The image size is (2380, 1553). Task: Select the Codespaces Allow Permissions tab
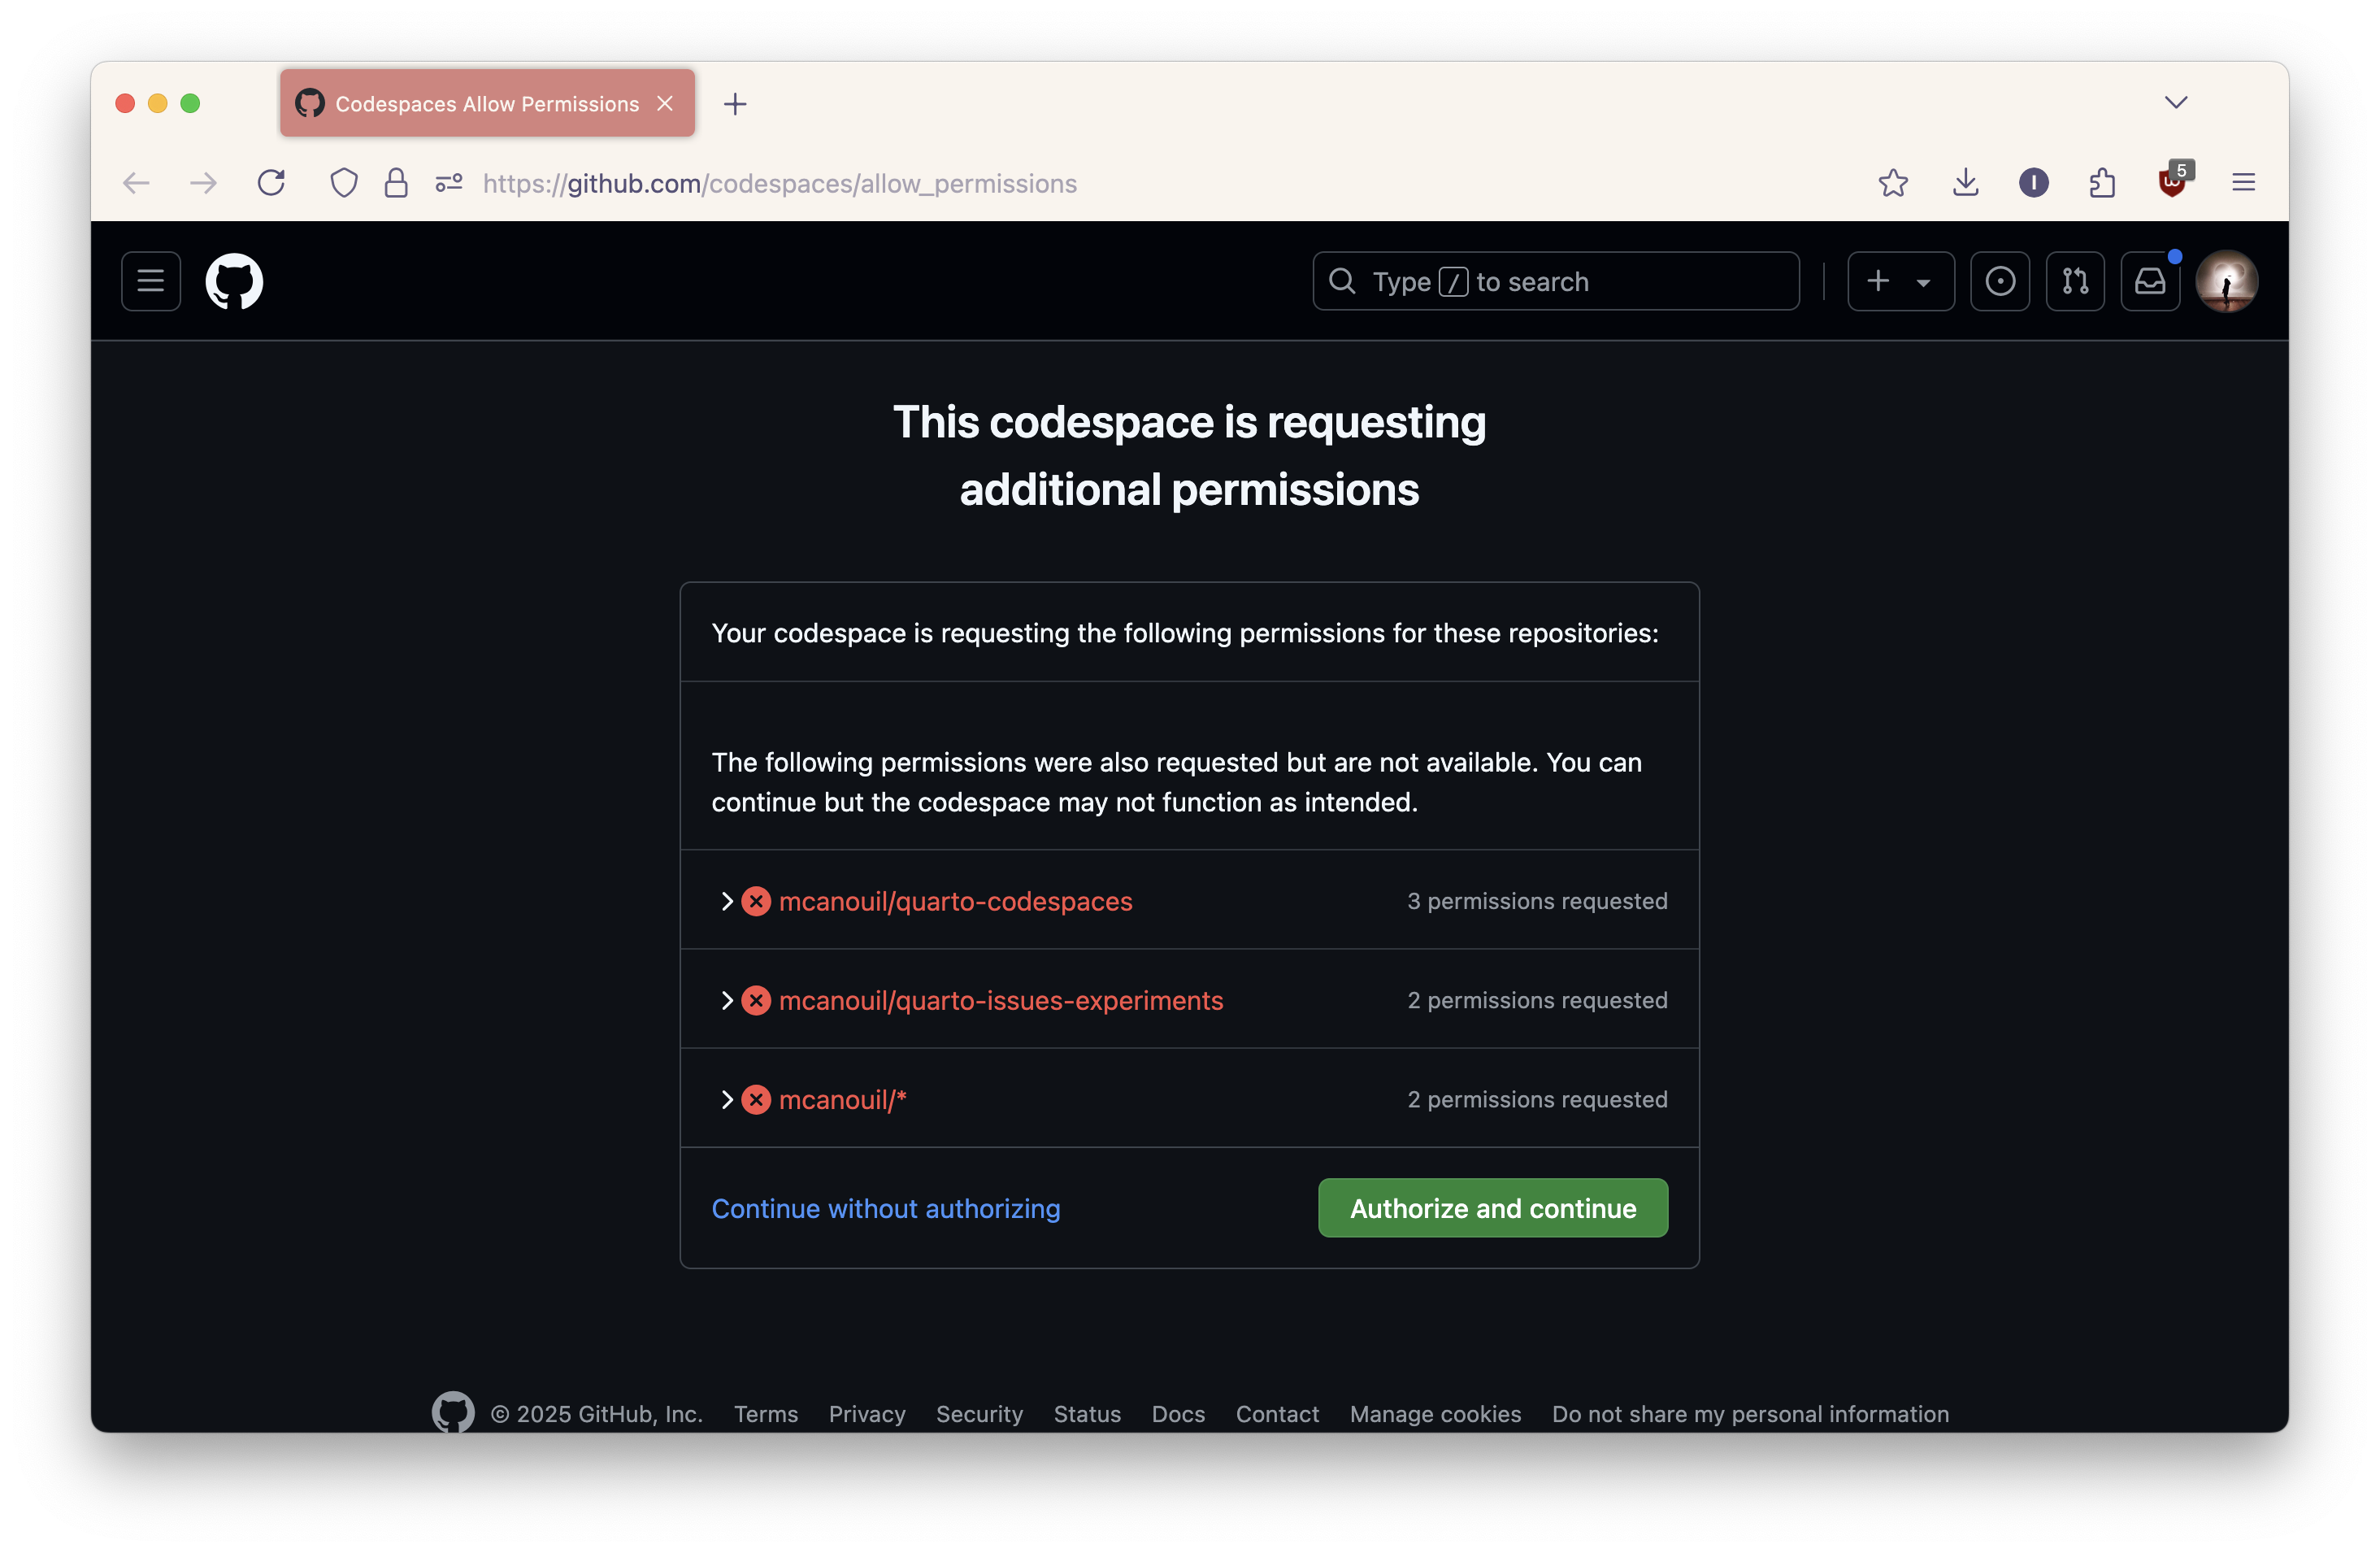pos(486,104)
